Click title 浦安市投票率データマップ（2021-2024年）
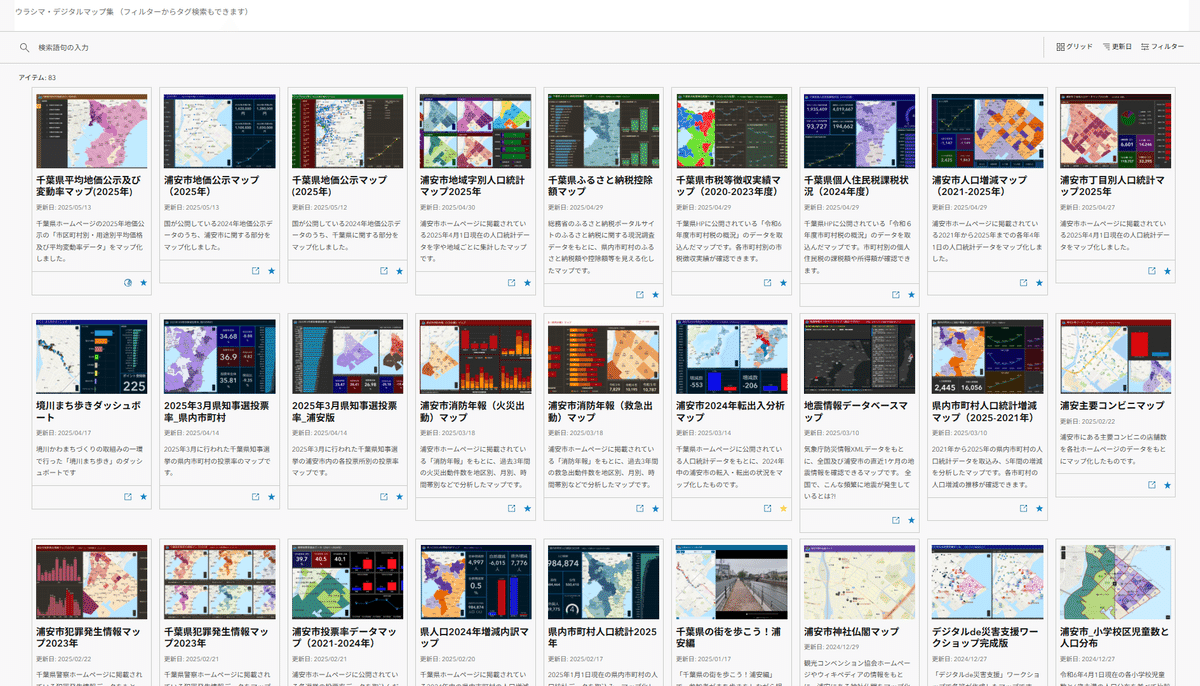This screenshot has height=686, width=1200. coord(346,638)
